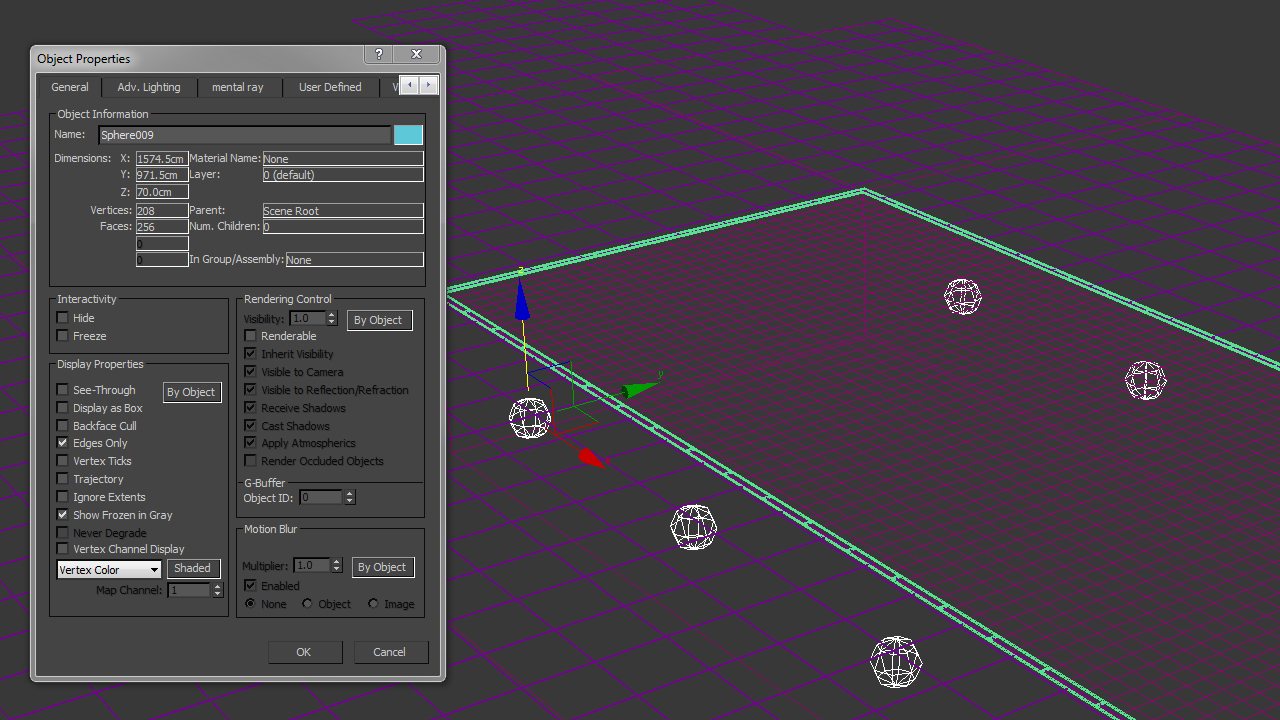Click the Cancel button

pos(389,652)
